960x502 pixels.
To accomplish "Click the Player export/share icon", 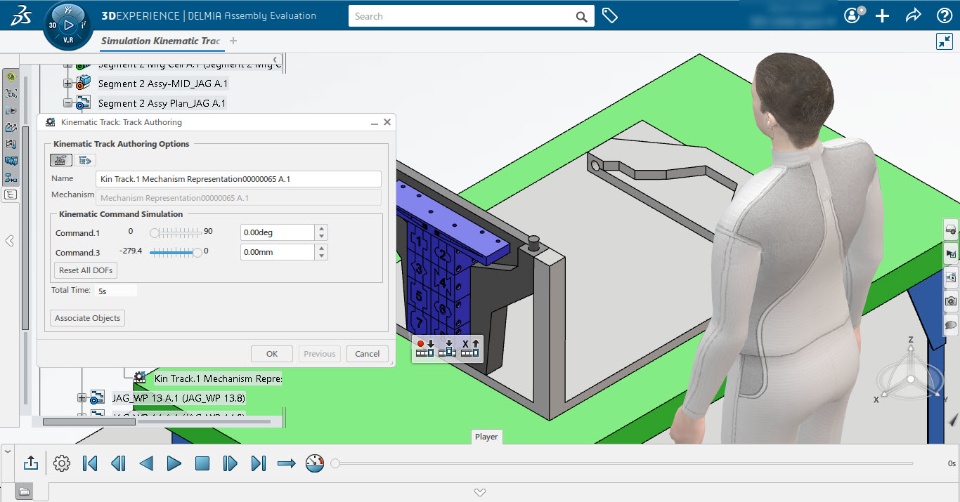I will (x=31, y=463).
